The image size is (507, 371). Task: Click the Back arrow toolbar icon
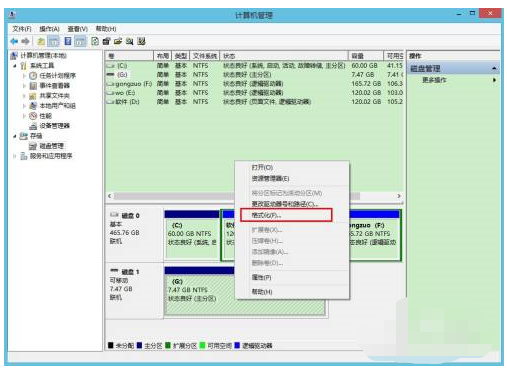point(14,42)
